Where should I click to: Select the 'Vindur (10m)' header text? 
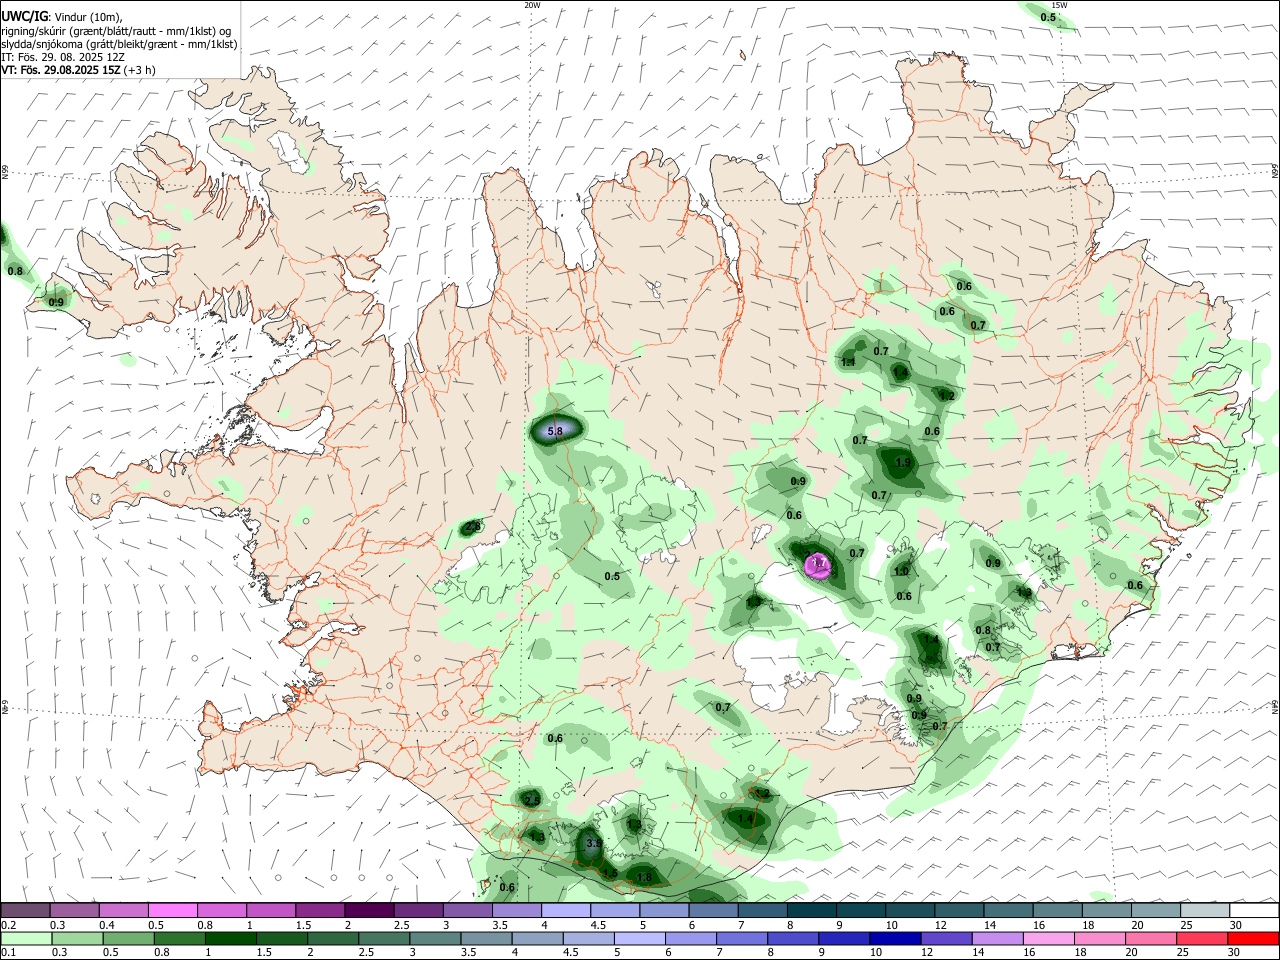88,17
